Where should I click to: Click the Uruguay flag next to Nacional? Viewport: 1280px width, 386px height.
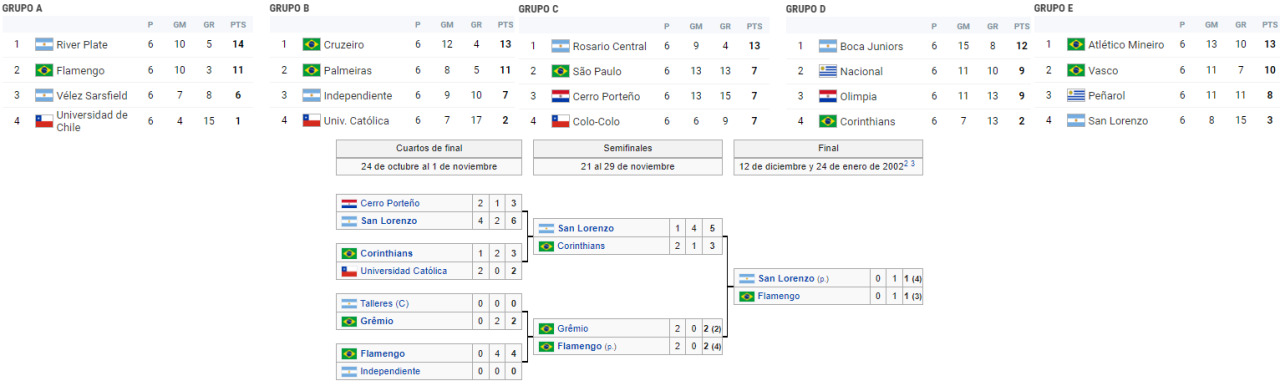827,71
